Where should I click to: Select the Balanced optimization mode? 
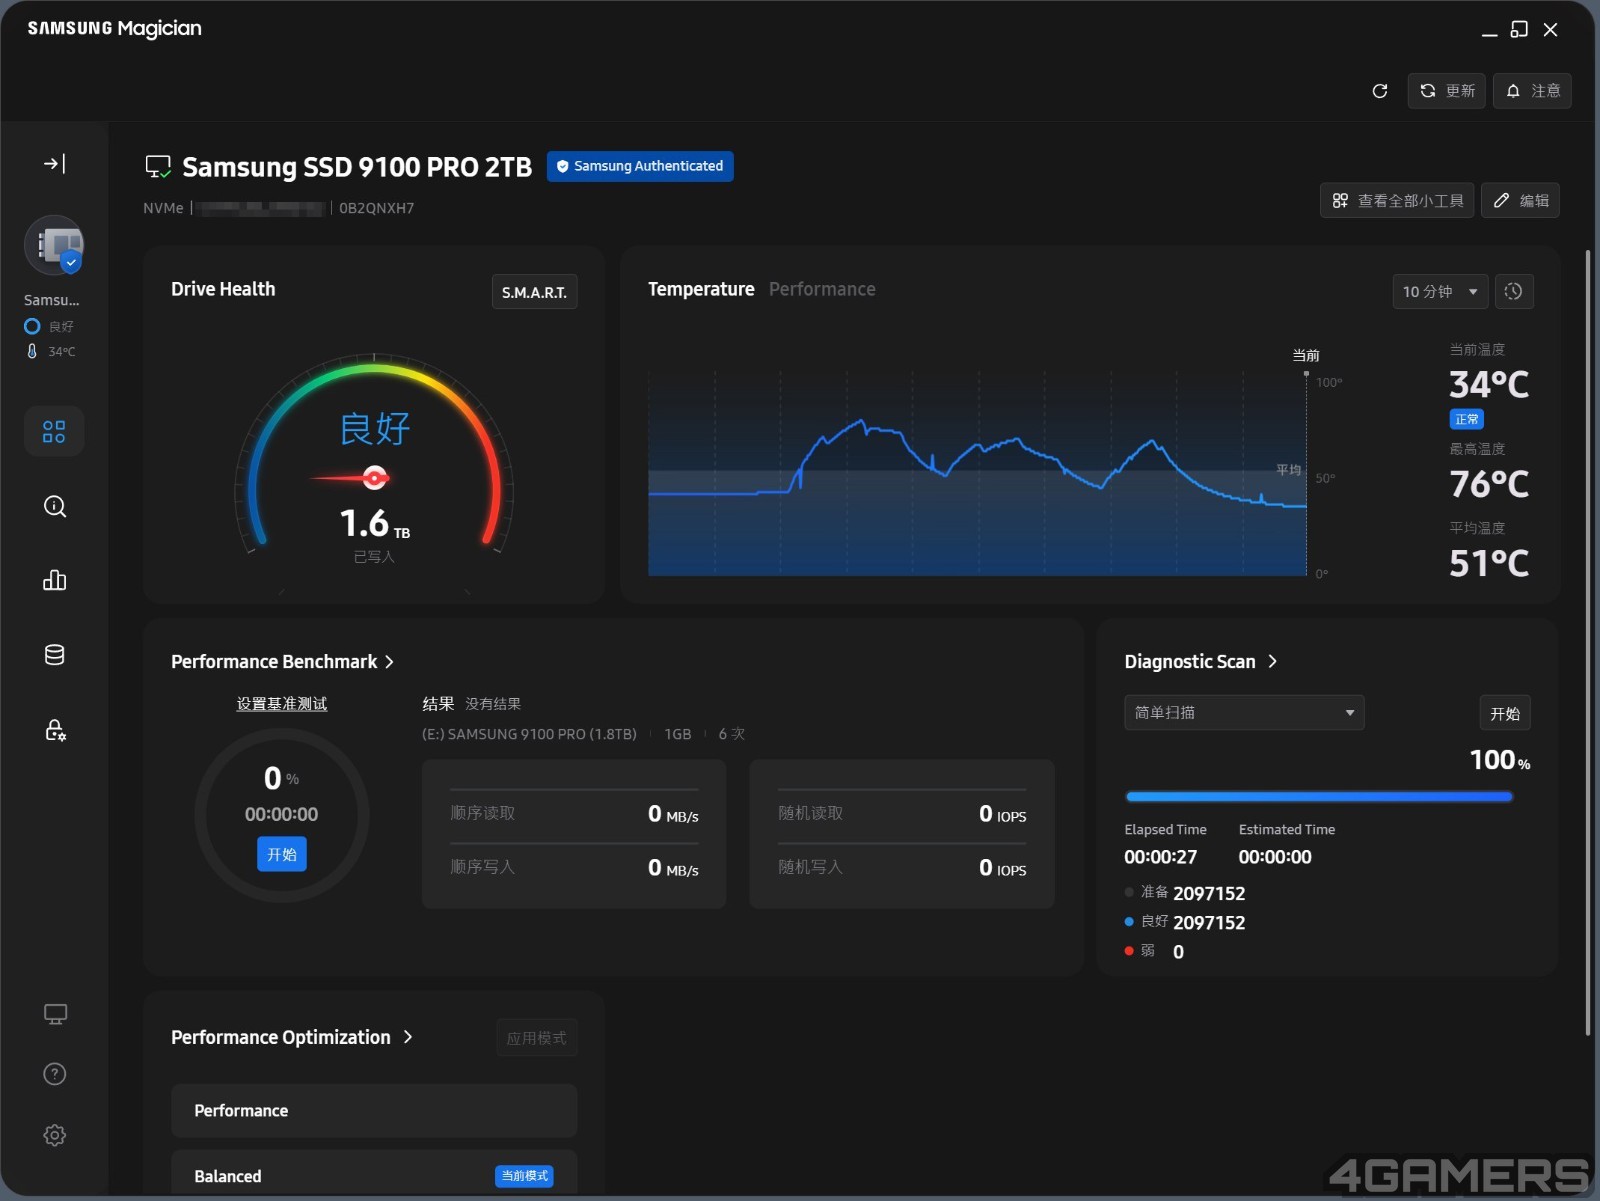coord(374,1175)
